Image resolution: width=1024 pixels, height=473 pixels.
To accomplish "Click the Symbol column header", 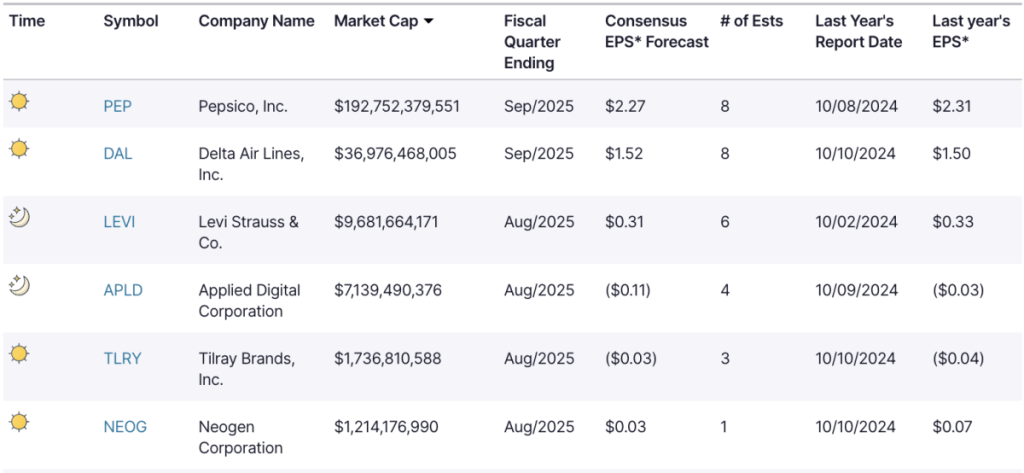I will (131, 21).
